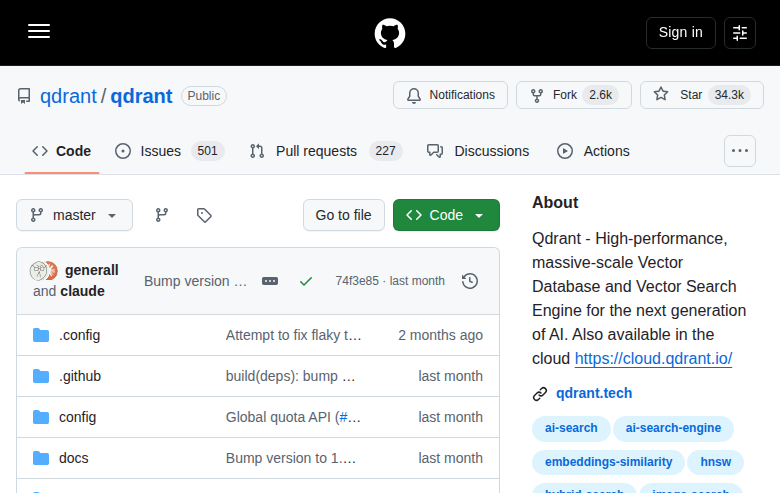Screen dimensions: 780x493
Task: Select the embeddings-similarity topic tag
Action: click(x=608, y=462)
